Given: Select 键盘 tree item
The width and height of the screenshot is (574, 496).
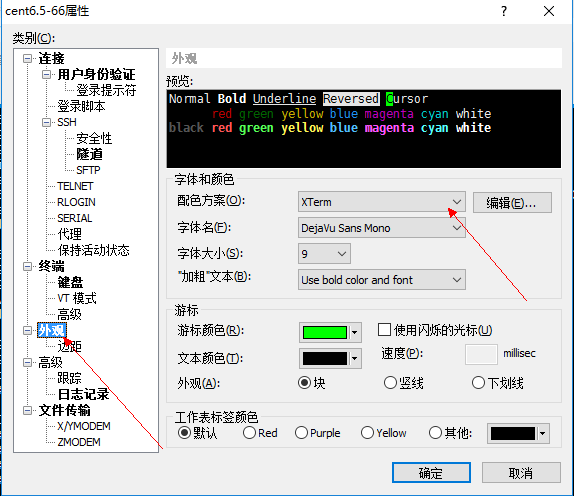Looking at the screenshot, I should [70, 283].
